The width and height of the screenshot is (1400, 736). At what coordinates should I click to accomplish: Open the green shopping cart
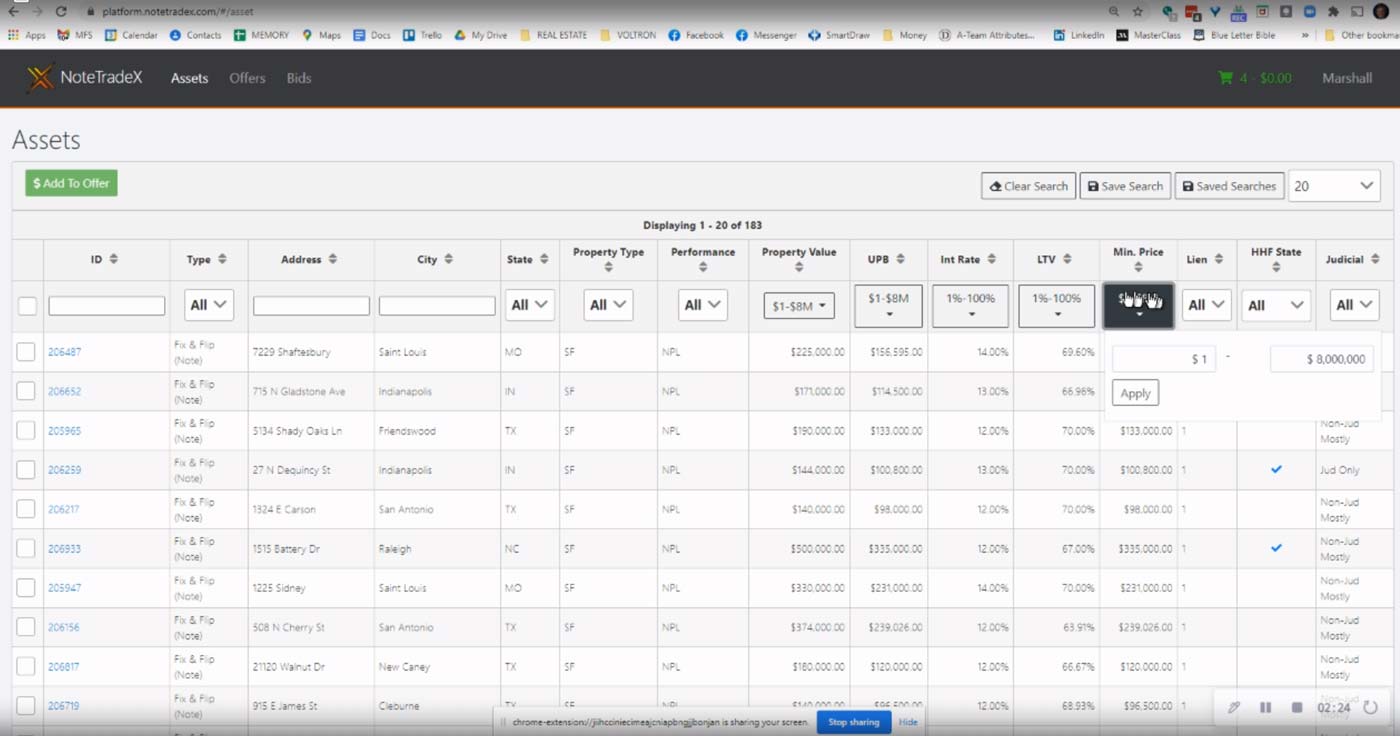[1225, 78]
